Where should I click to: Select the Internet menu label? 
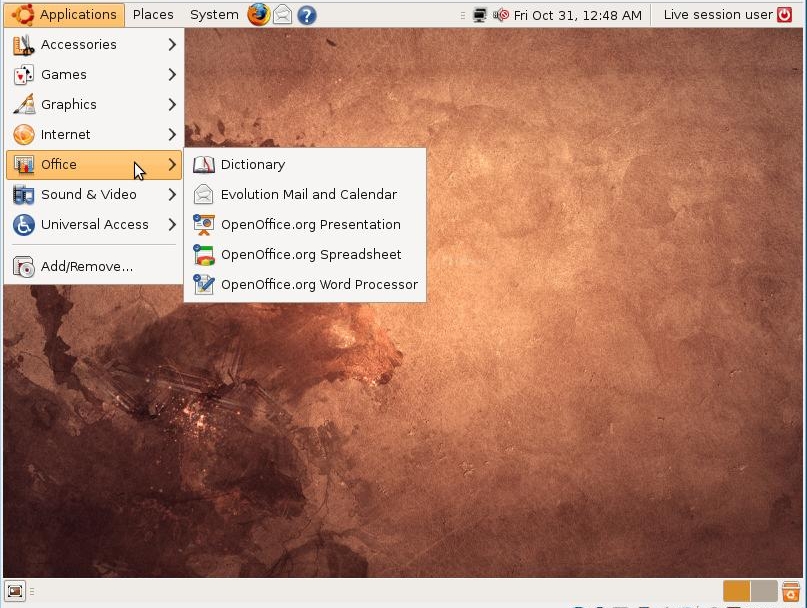(65, 135)
